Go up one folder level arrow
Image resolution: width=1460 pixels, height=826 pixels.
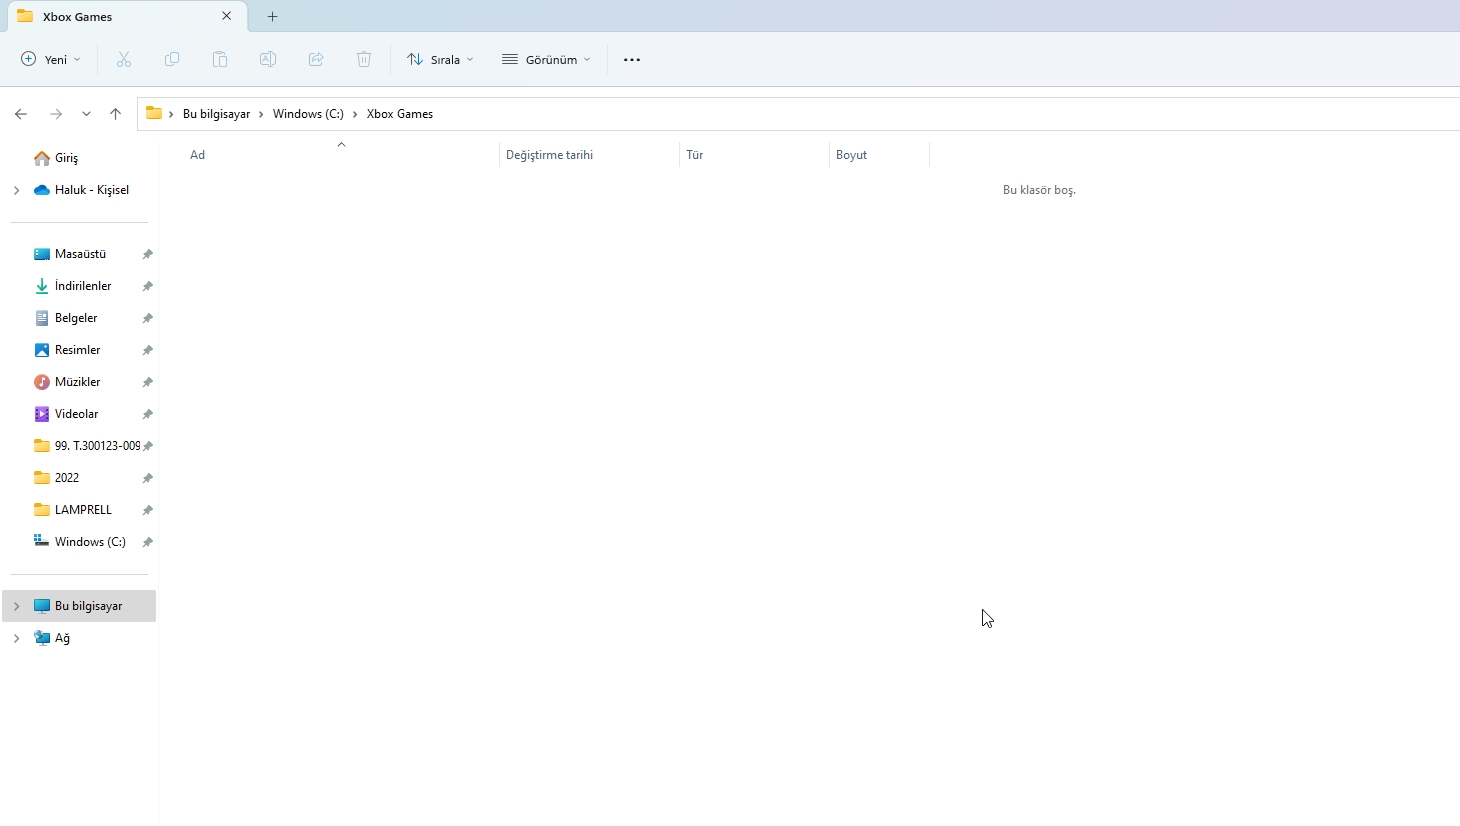pyautogui.click(x=116, y=114)
